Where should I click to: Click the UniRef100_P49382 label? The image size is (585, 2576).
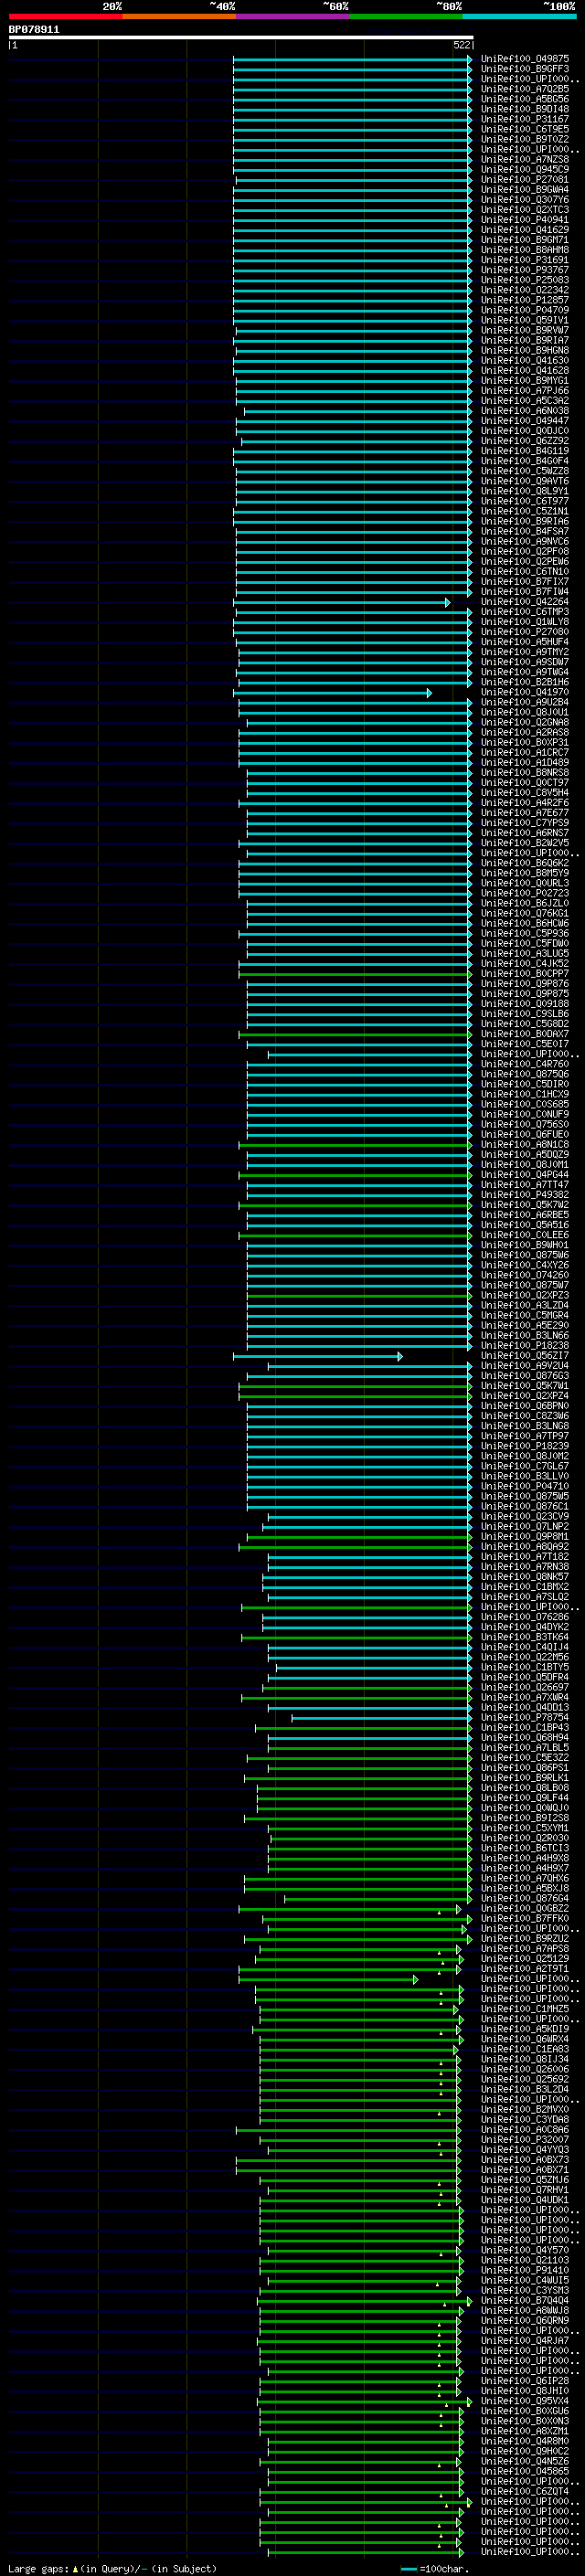pos(525,1195)
